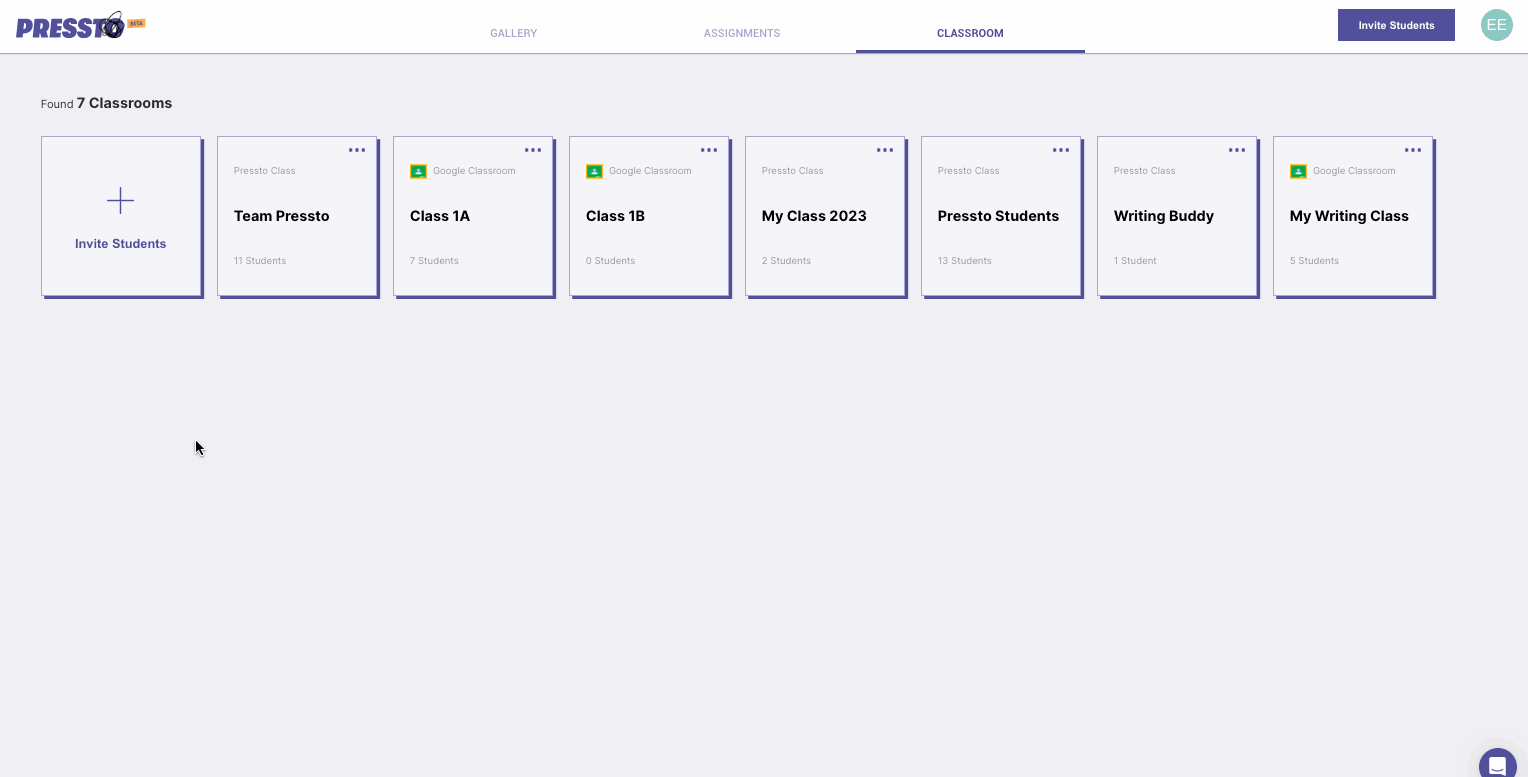Open the Pressto Students classroom title
The image size is (1528, 777).
click(x=998, y=216)
